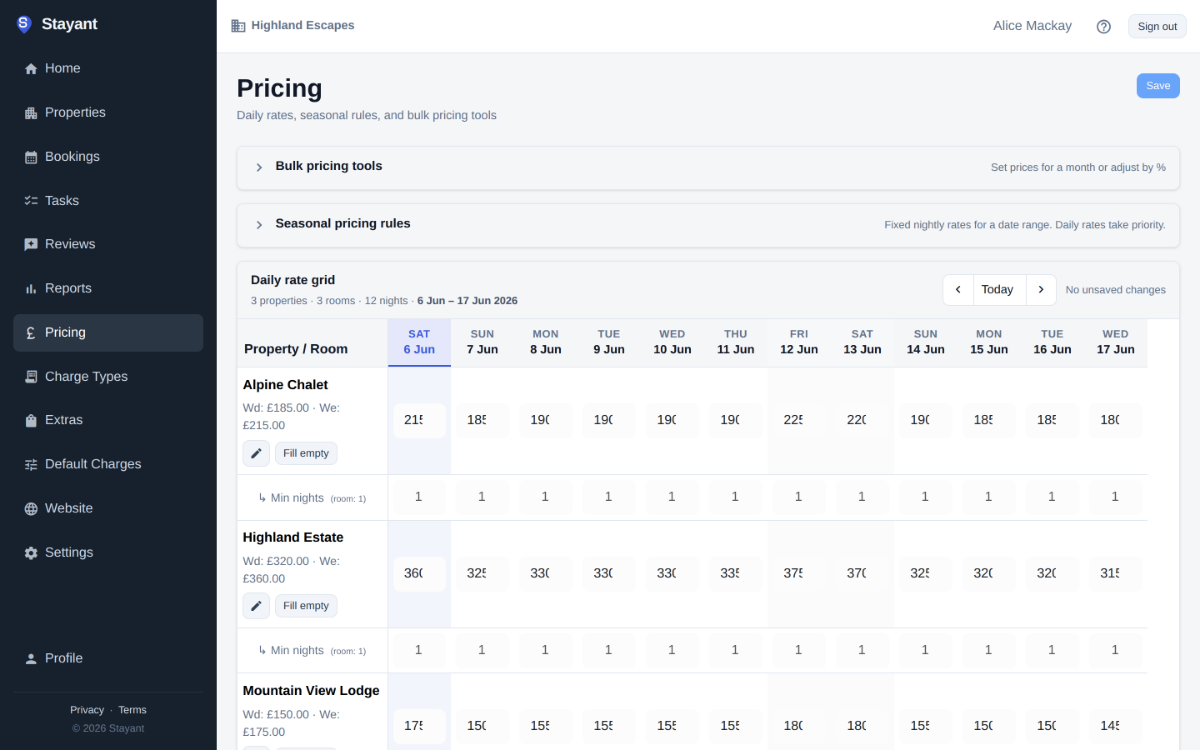Edit Alpine Chalet min nights for Mon 15 Jun
Image resolution: width=1200 pixels, height=750 pixels.
pos(988,498)
